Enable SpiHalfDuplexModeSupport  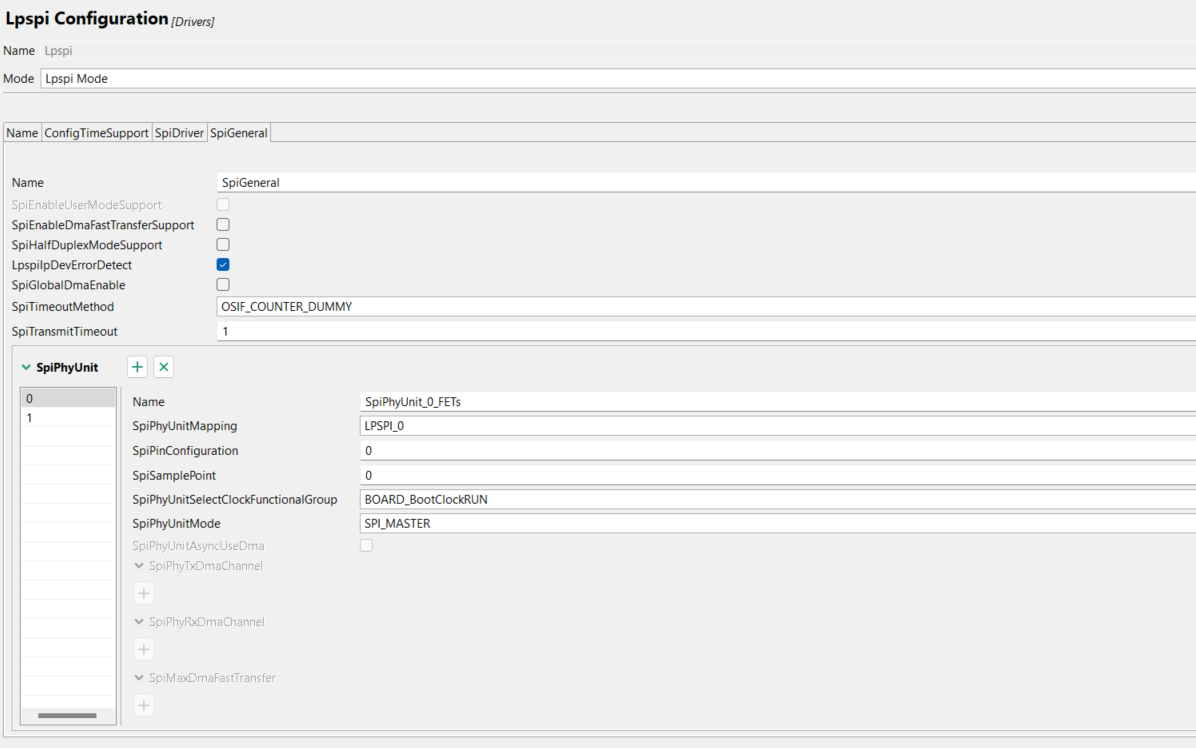[222, 244]
